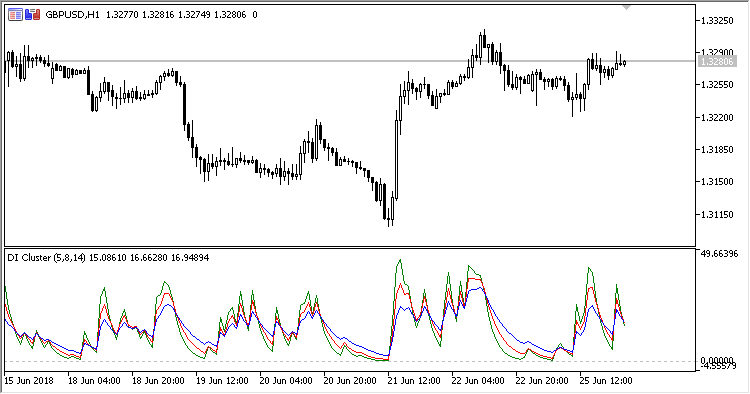The image size is (750, 394).
Task: Click the 1.33250 price axis label
Action: pos(717,21)
